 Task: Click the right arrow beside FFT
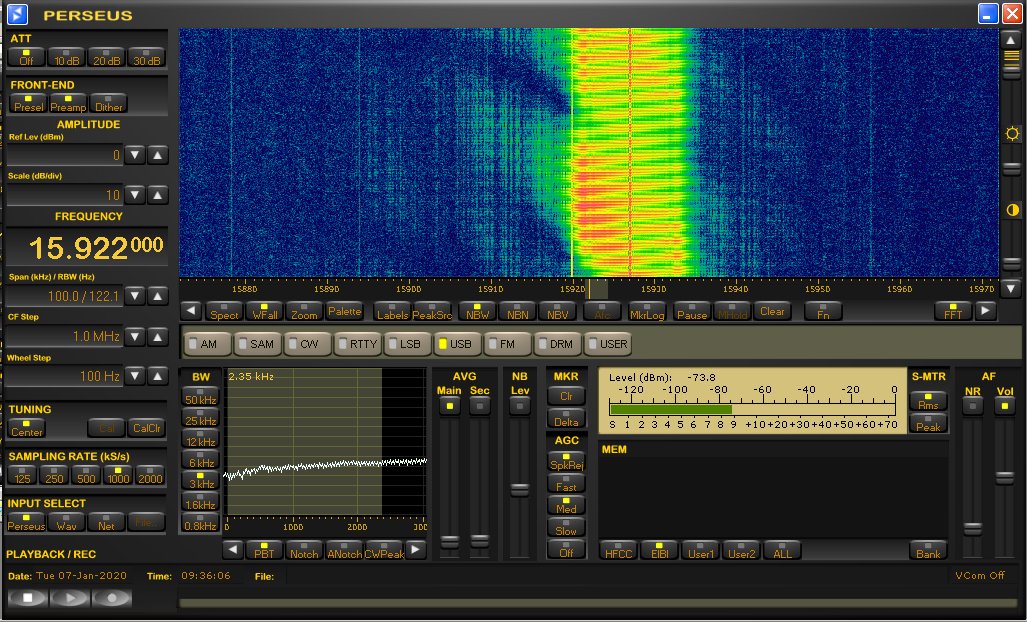[985, 311]
